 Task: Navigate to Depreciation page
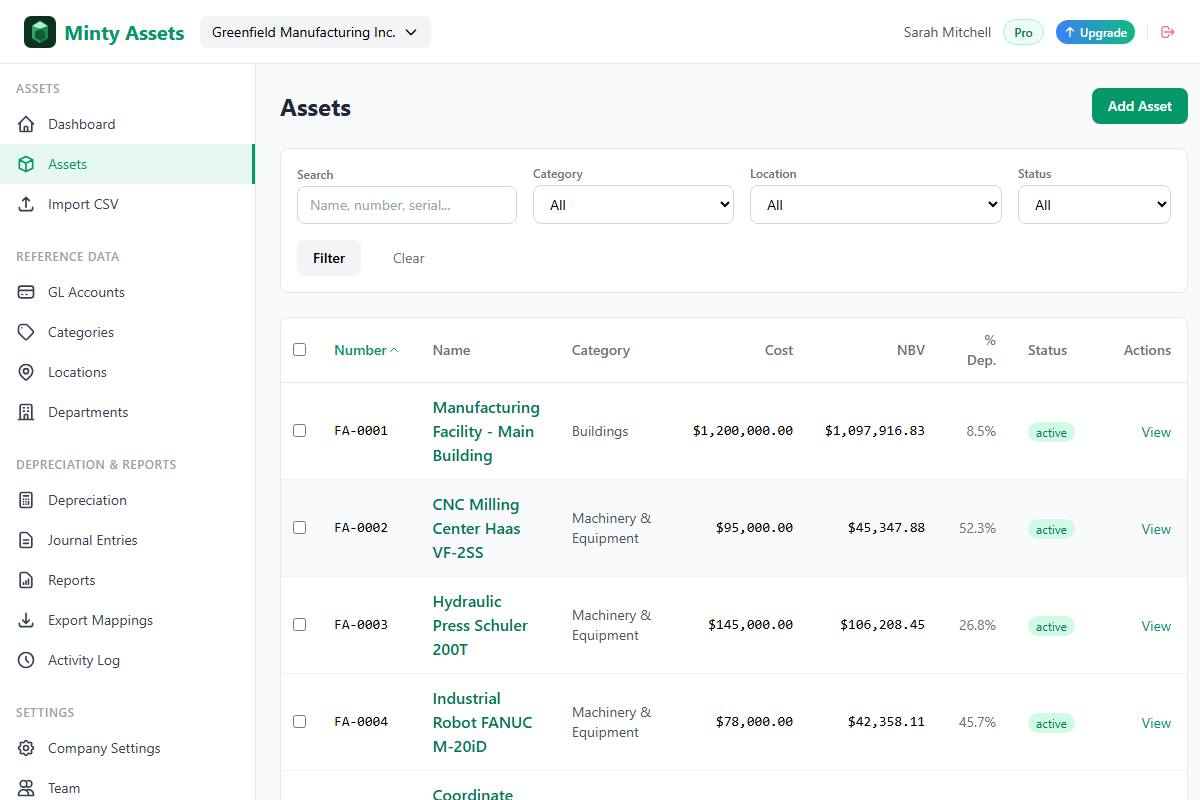coord(127,500)
